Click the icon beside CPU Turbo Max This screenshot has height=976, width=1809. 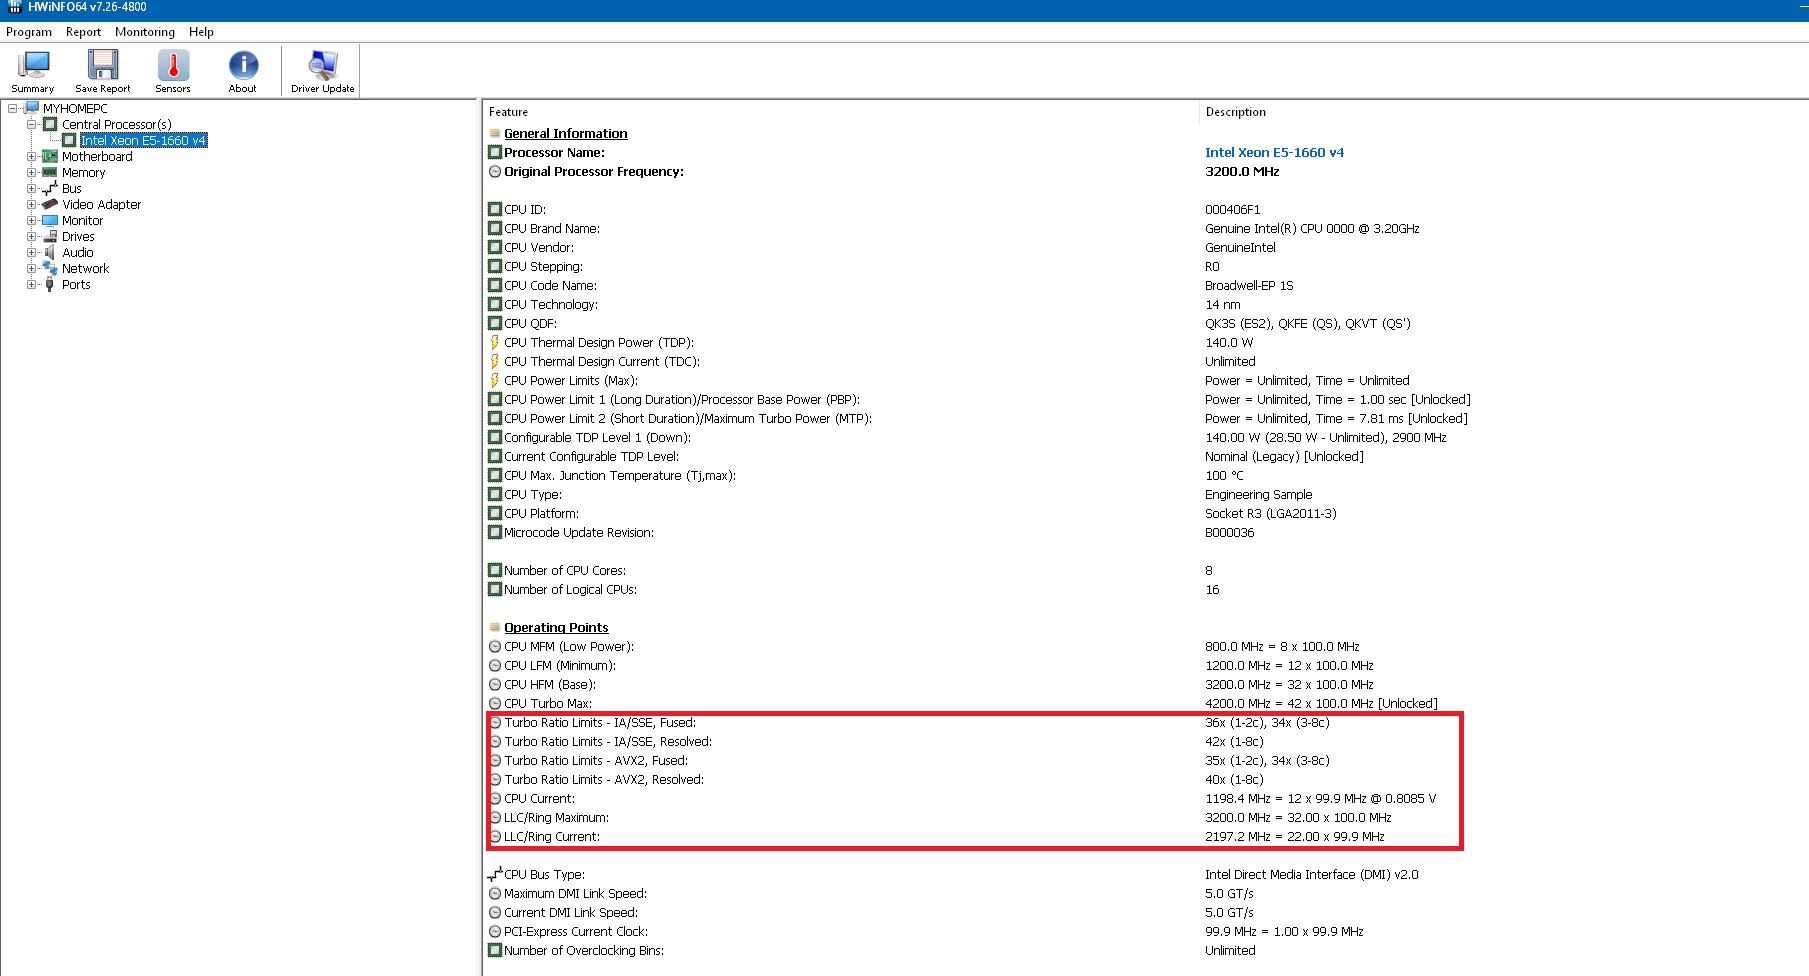(x=494, y=703)
